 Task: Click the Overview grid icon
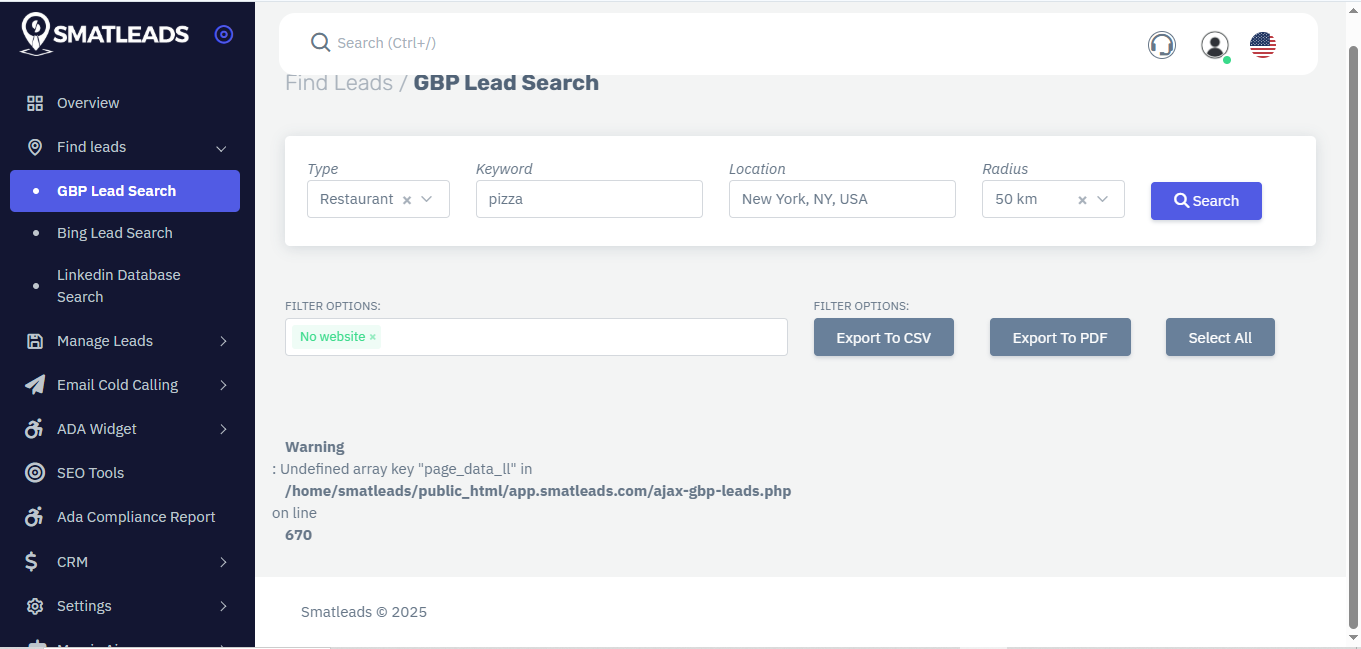(x=35, y=103)
